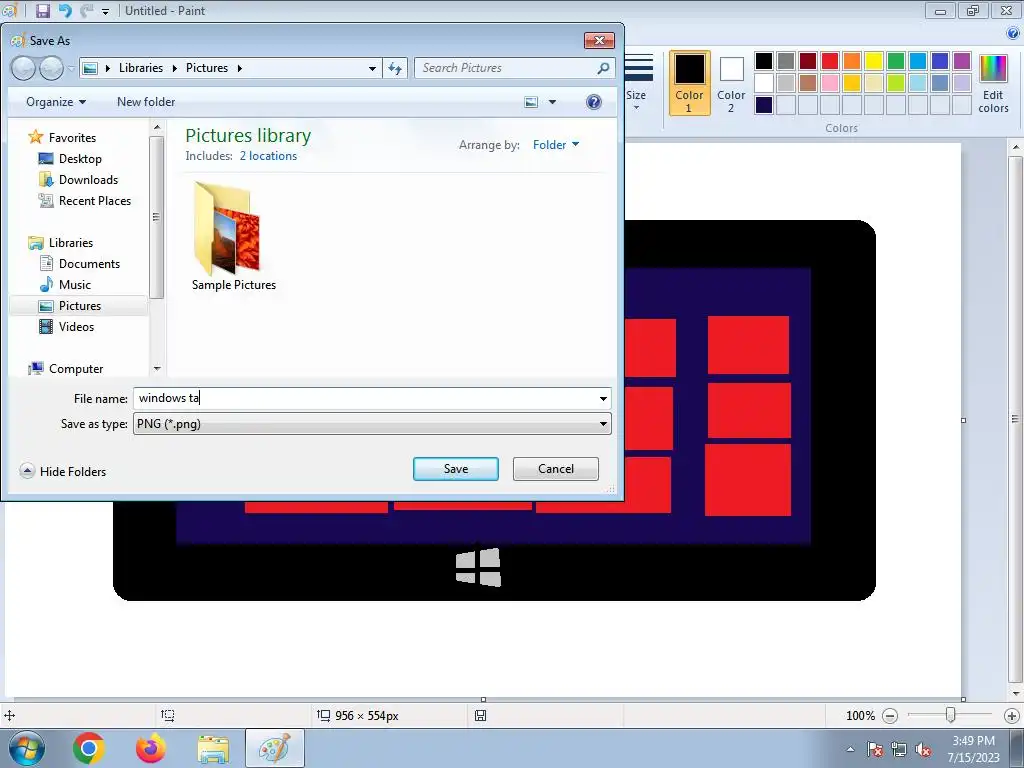Click the zoom out minus button
Viewport: 1024px width, 768px height.
(890, 716)
